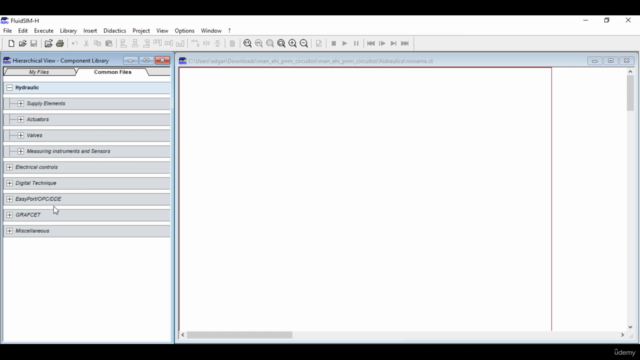
Task: Expand Valves node
Action: [x=20, y=135]
